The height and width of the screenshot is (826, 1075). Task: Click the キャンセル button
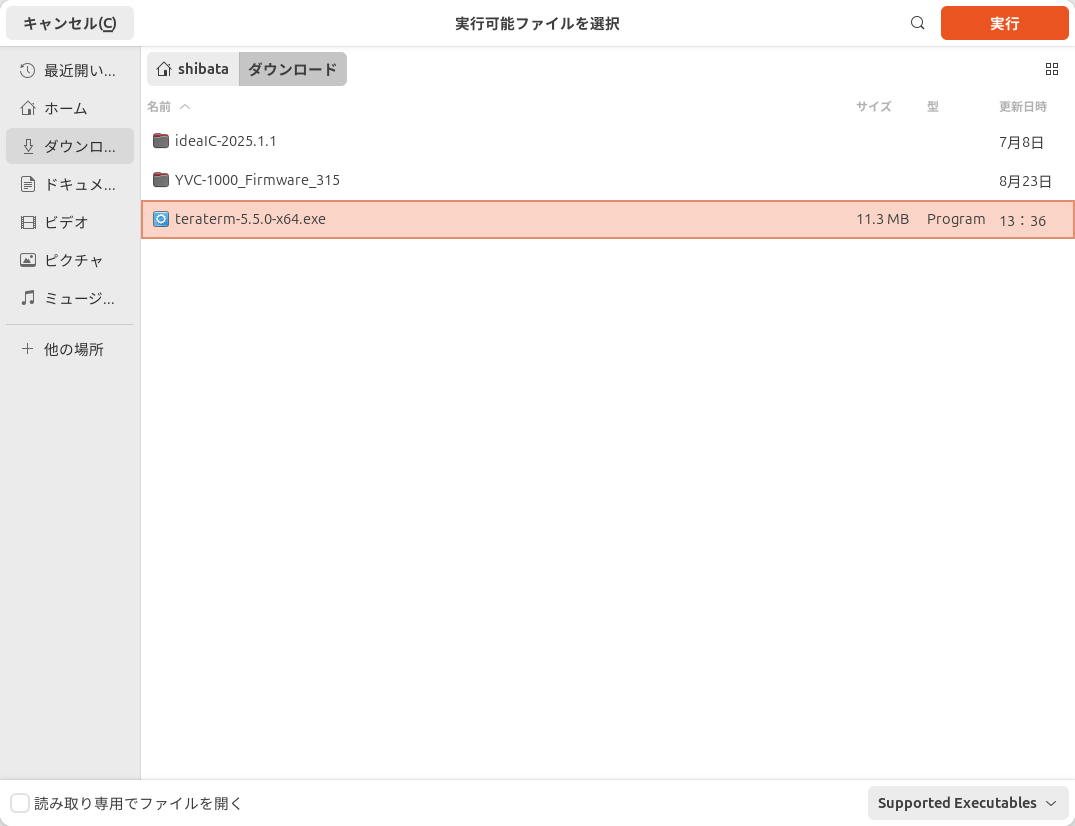(x=69, y=22)
